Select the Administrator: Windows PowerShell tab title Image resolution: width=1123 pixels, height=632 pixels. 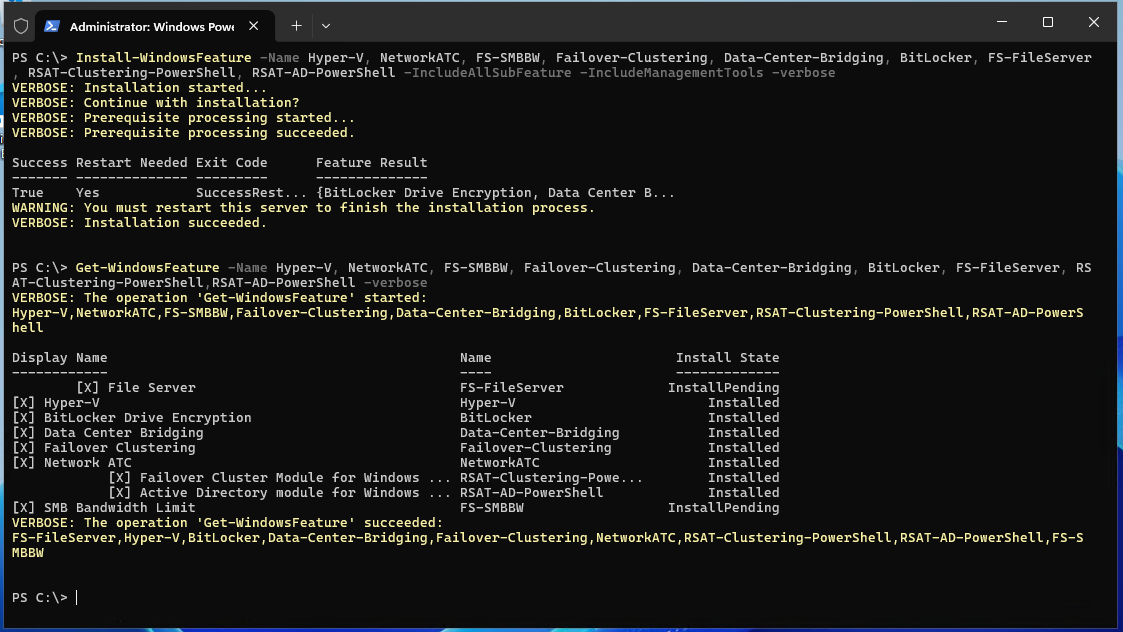[x=150, y=25]
